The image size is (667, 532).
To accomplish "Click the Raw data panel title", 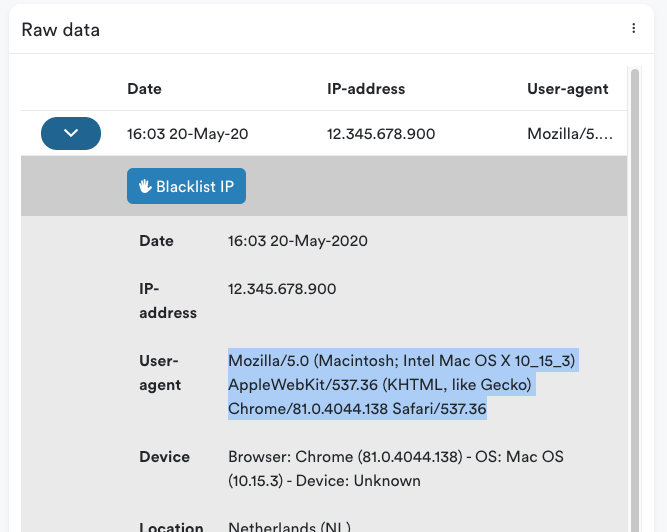I will coord(61,30).
